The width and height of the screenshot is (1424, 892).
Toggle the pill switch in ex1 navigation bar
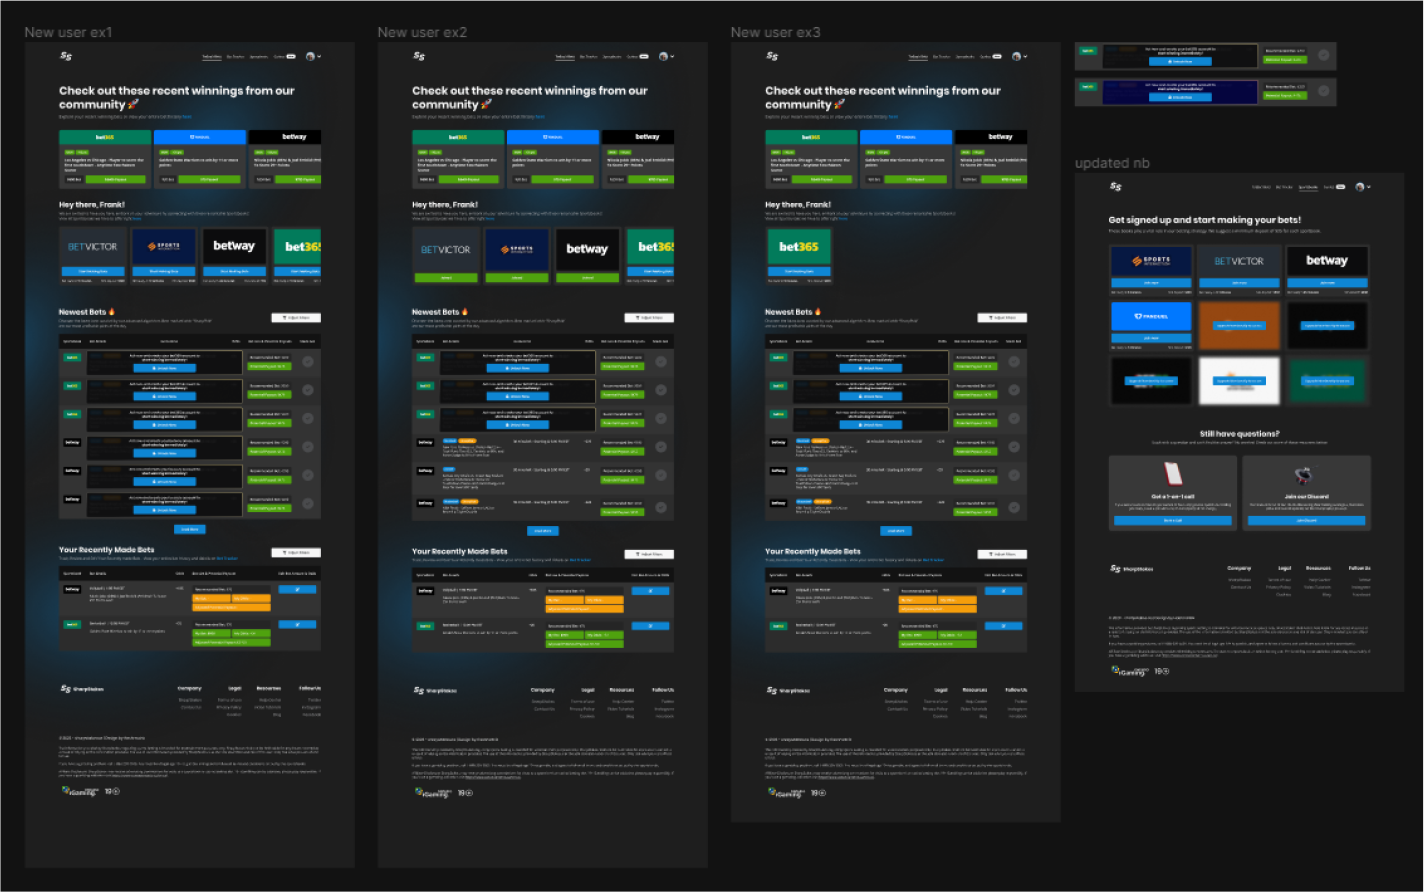289,56
